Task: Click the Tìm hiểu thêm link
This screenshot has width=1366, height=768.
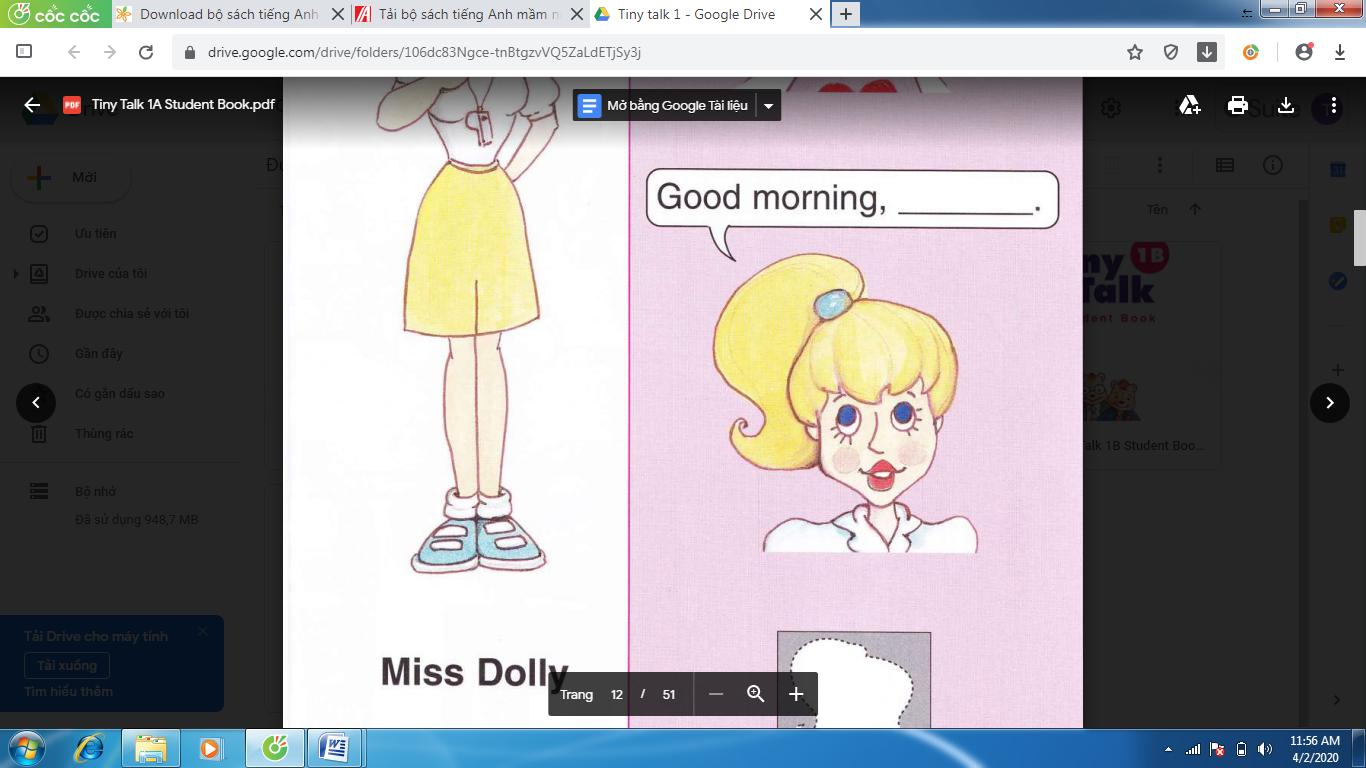Action: pyautogui.click(x=69, y=691)
